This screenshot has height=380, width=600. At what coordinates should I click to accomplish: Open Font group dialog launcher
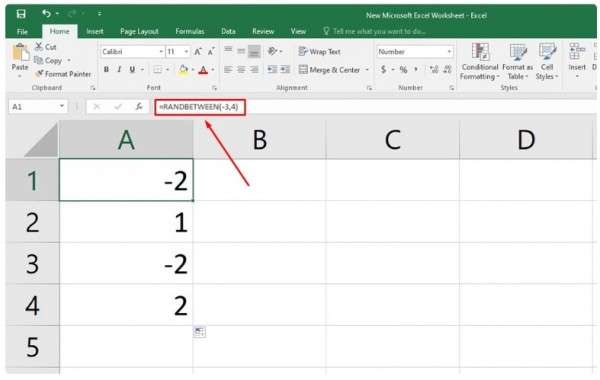click(x=214, y=88)
